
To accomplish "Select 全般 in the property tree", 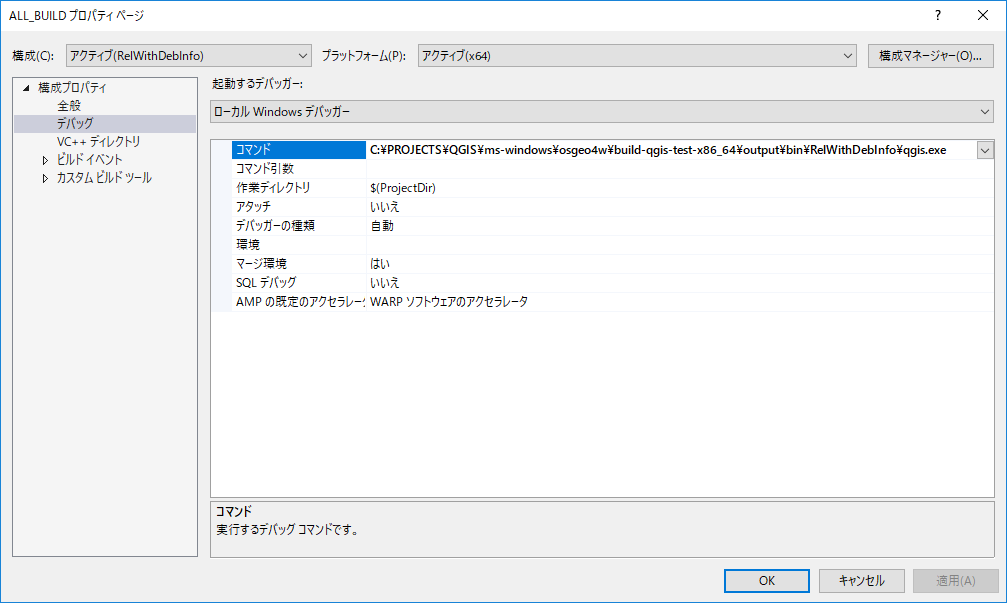I will pos(69,106).
